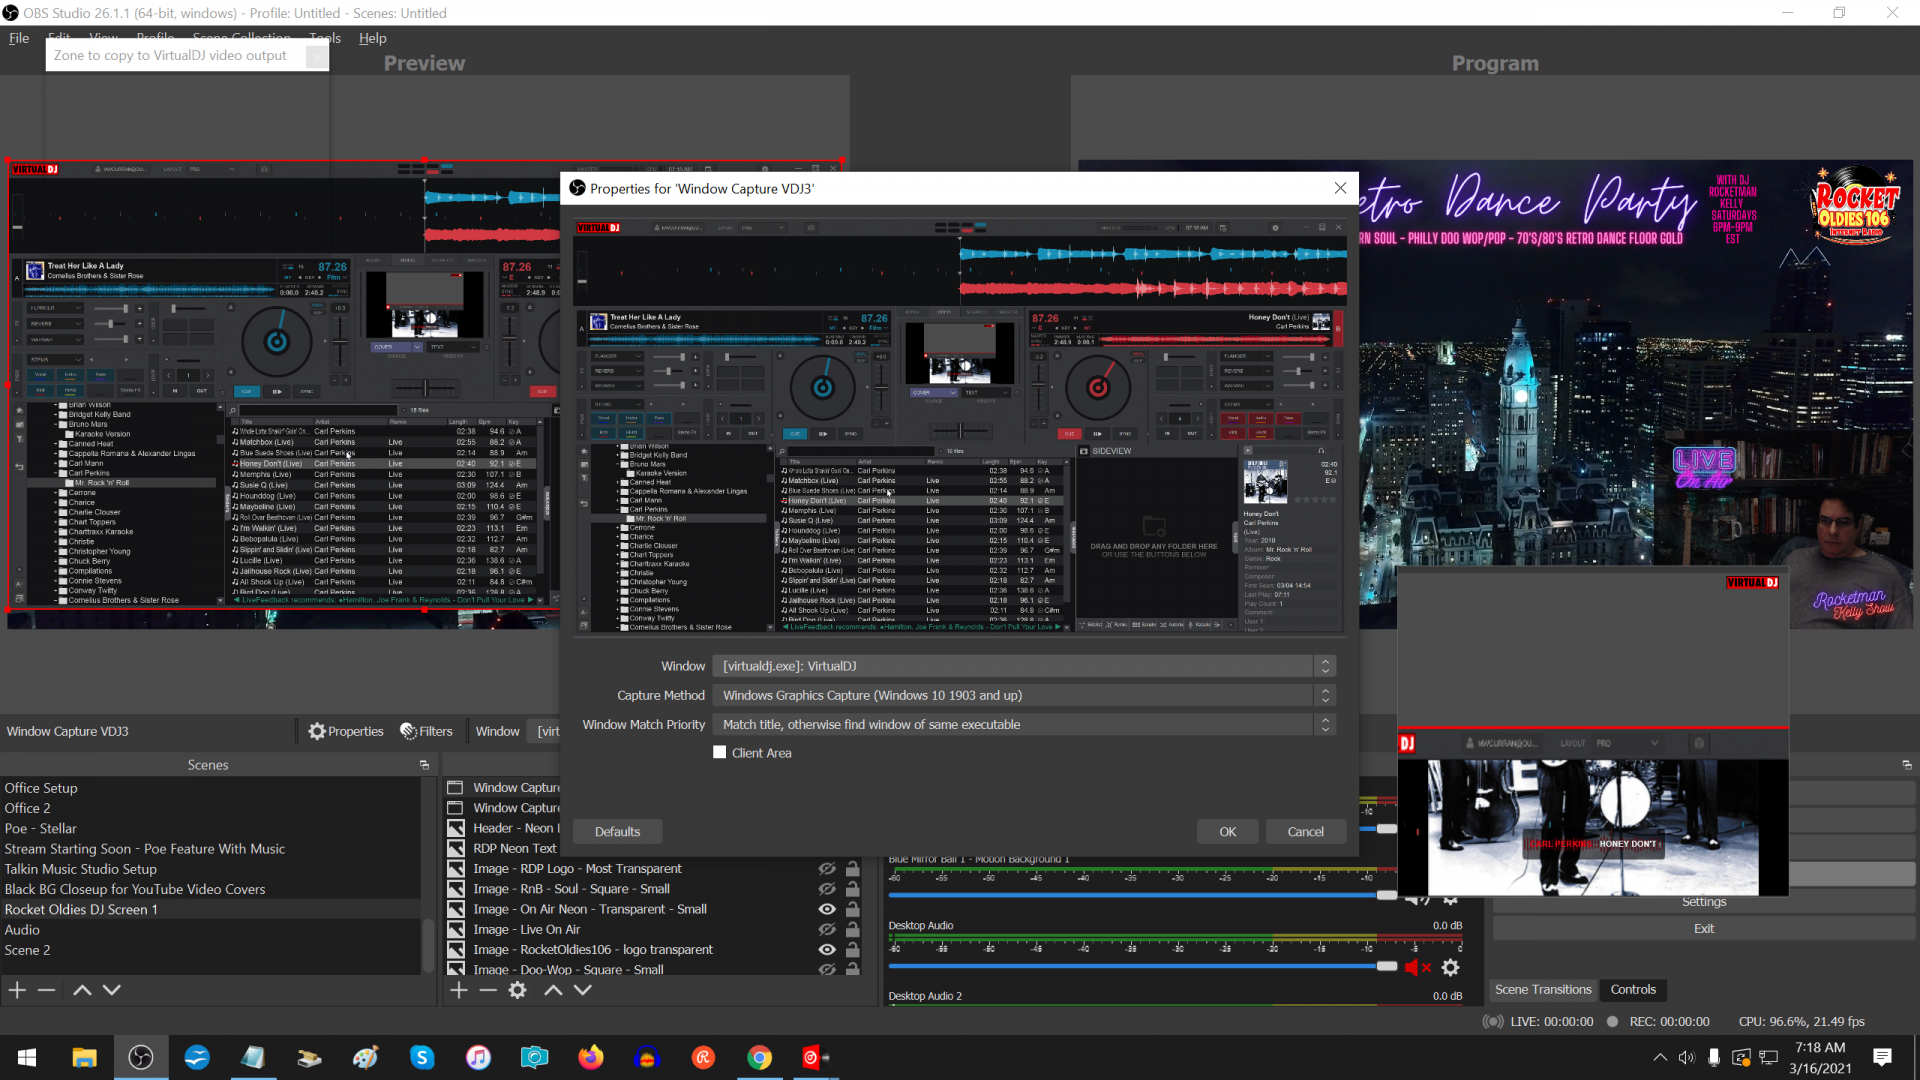Open source settings gear in the Sources toolbar
The image size is (1920, 1080).
[517, 990]
